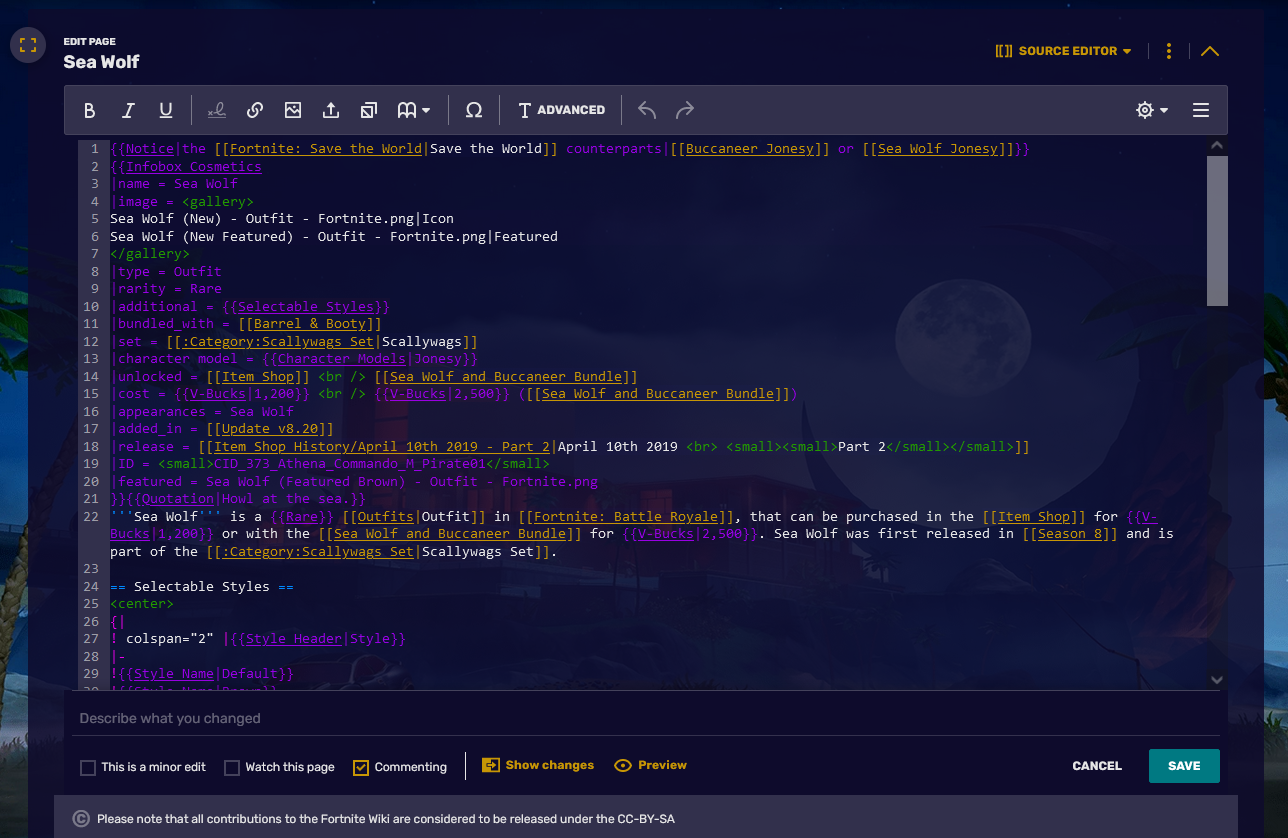1288x838 pixels.
Task: Focus the 'Describe what you changed' field
Action: [648, 718]
